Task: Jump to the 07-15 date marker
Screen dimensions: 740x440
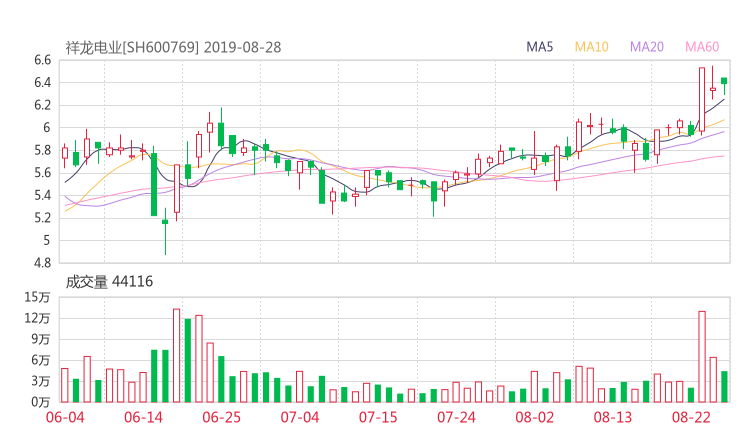Action: point(380,416)
